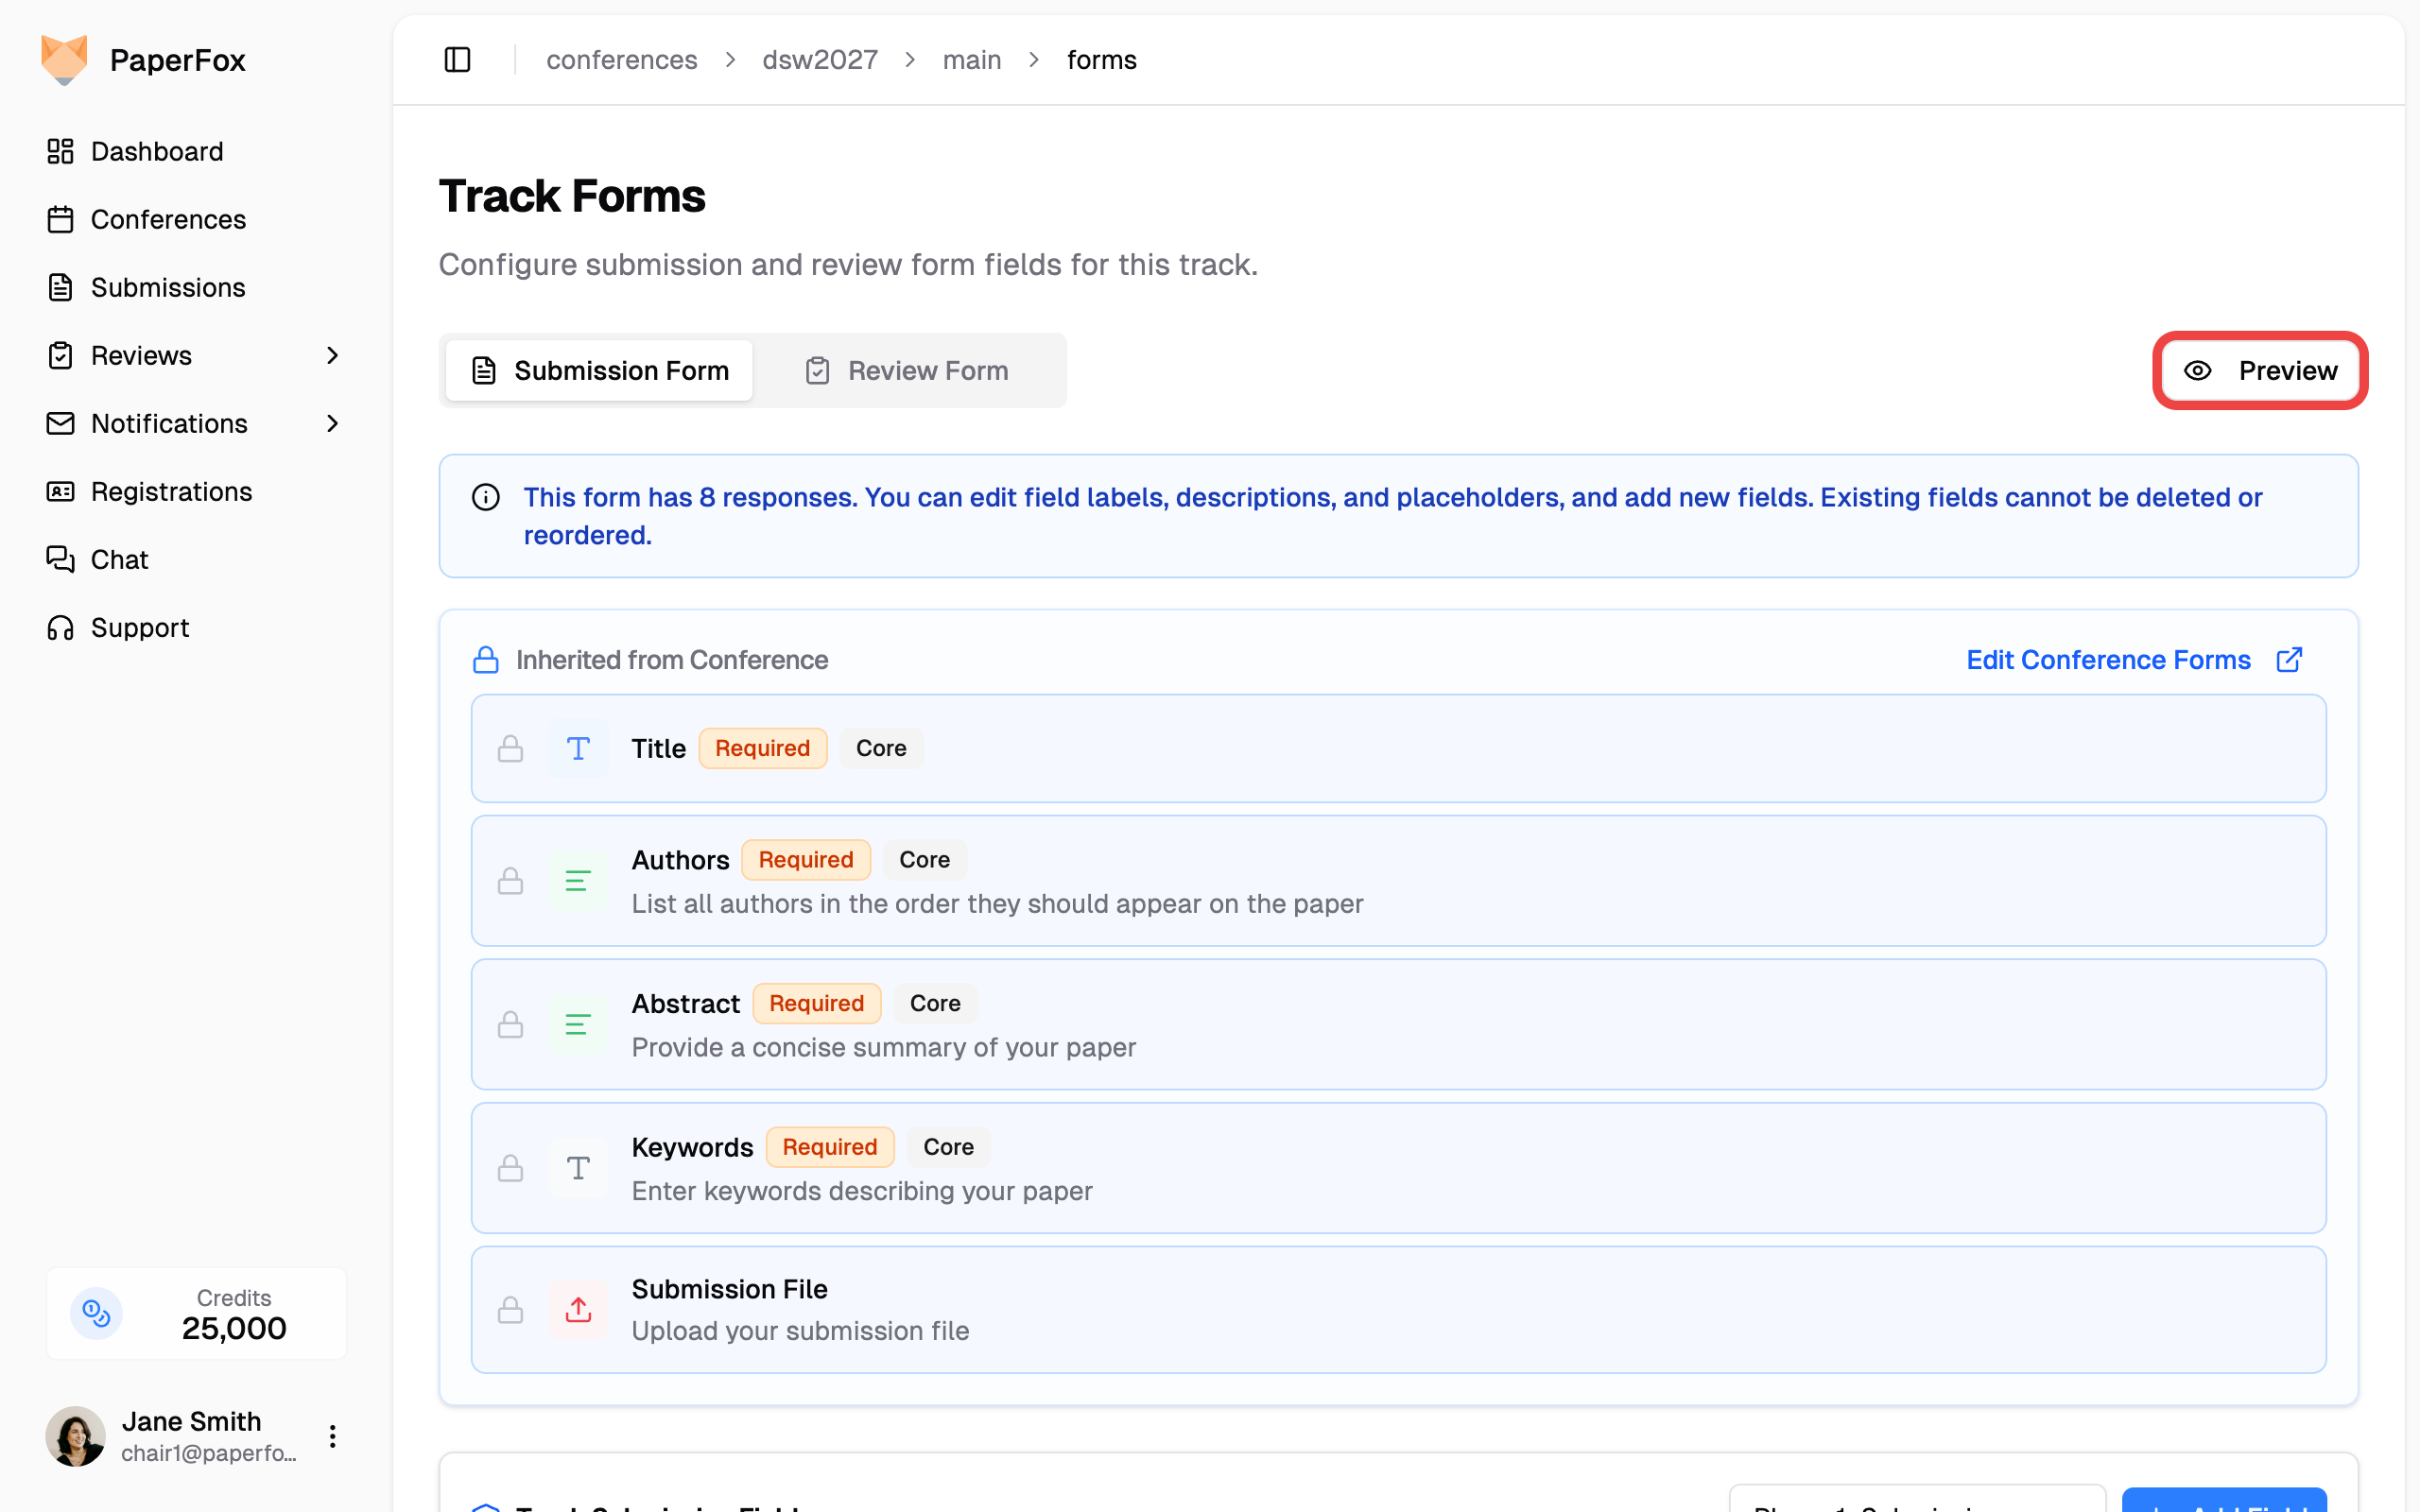Click the Dashboard grid icon

point(60,151)
